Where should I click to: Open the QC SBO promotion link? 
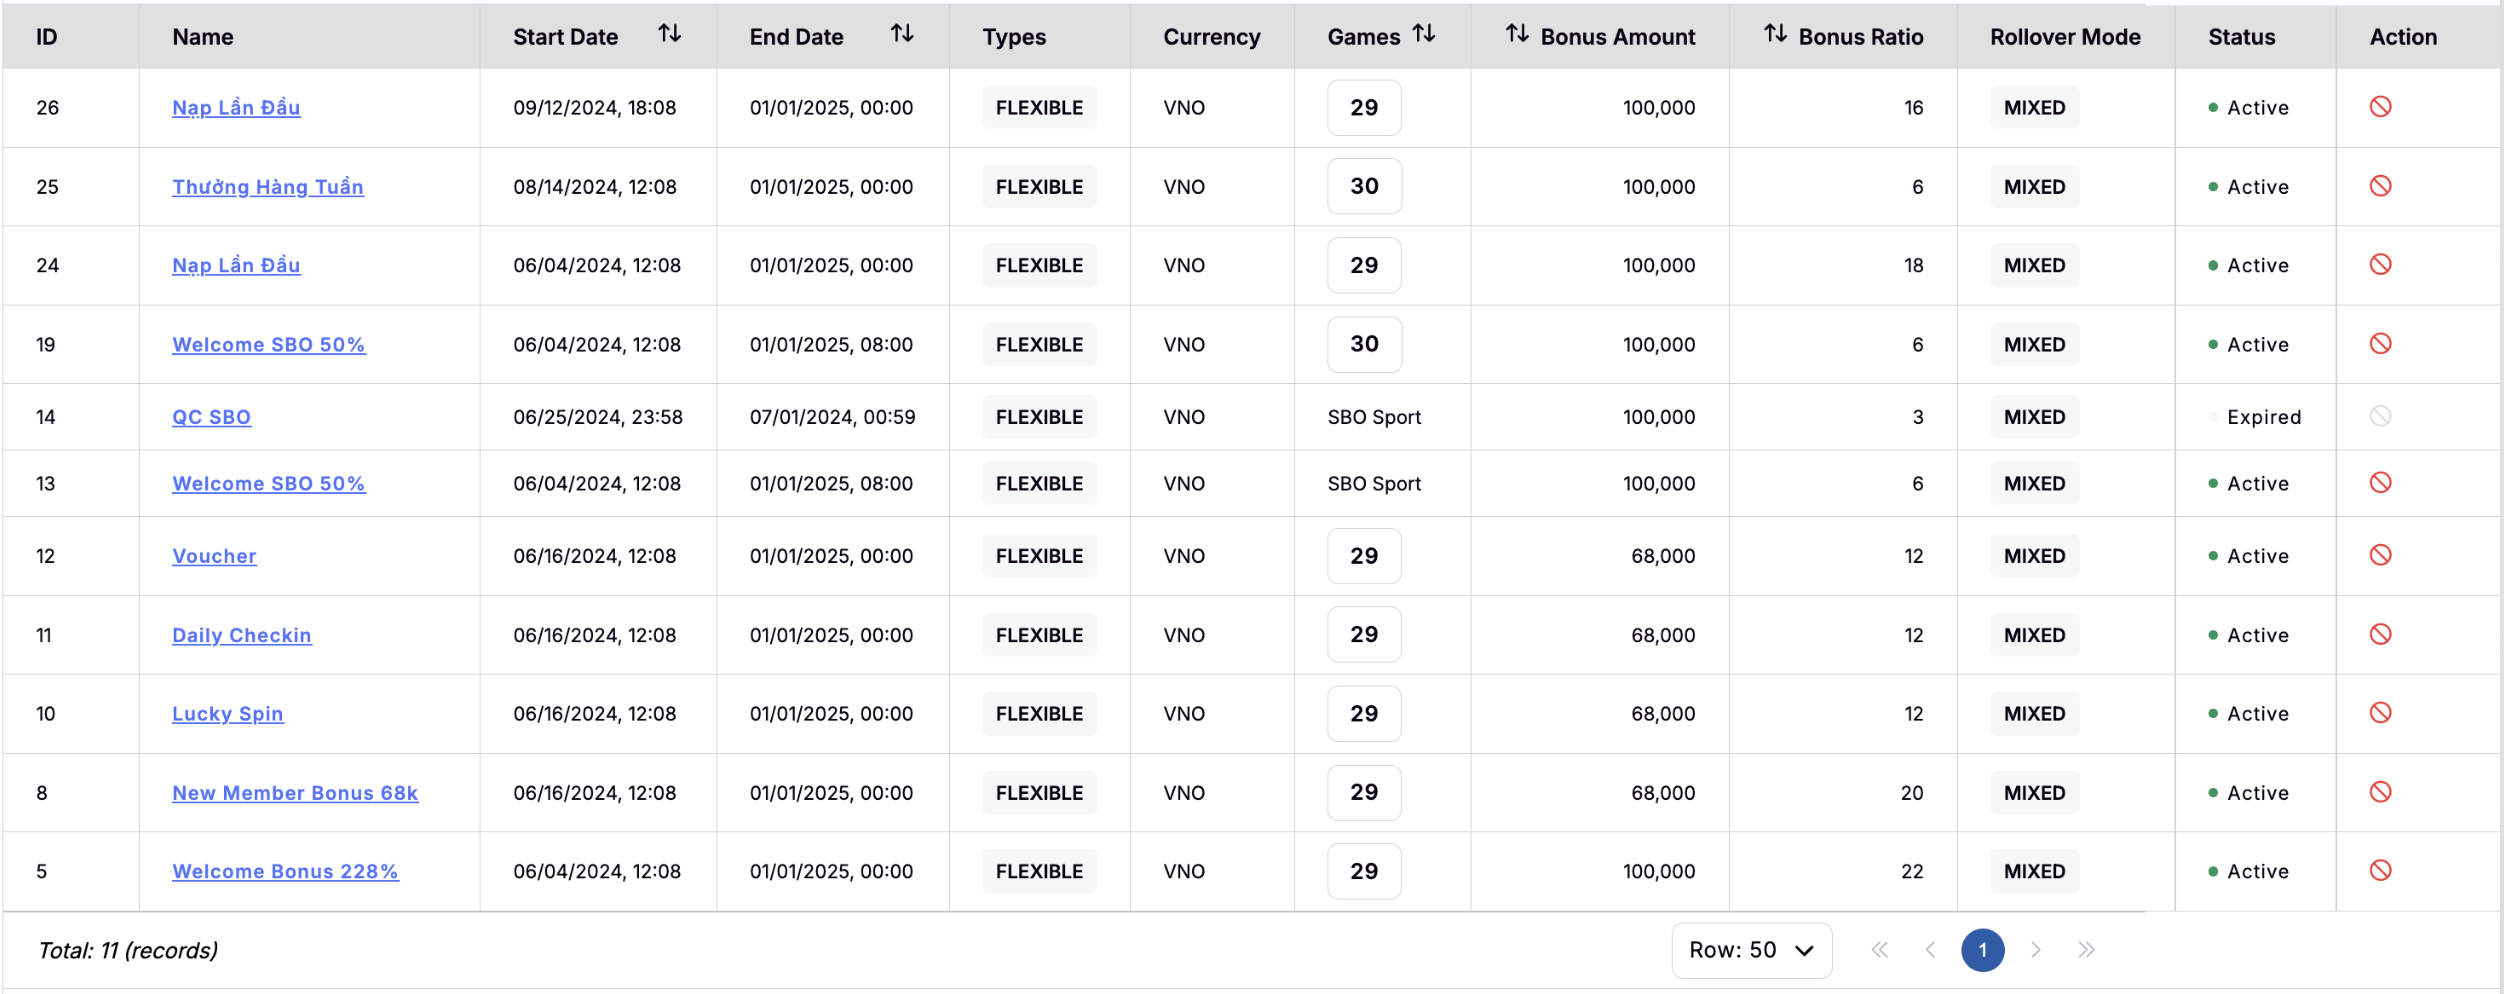click(211, 417)
